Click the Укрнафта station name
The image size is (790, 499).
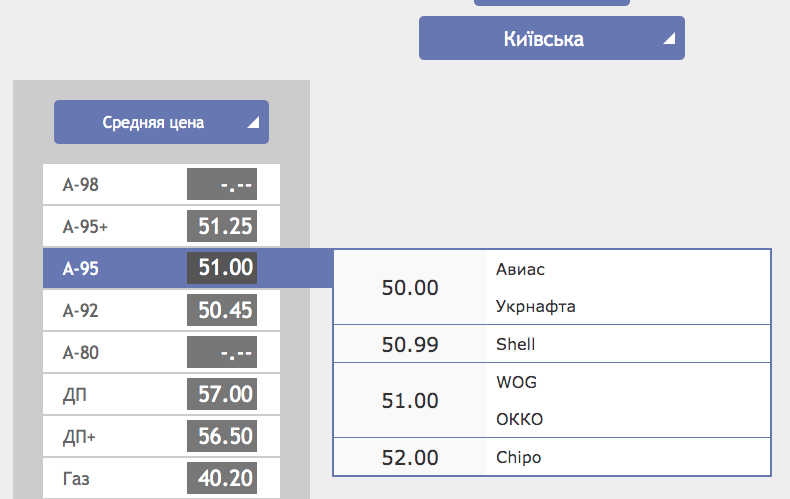(x=535, y=306)
